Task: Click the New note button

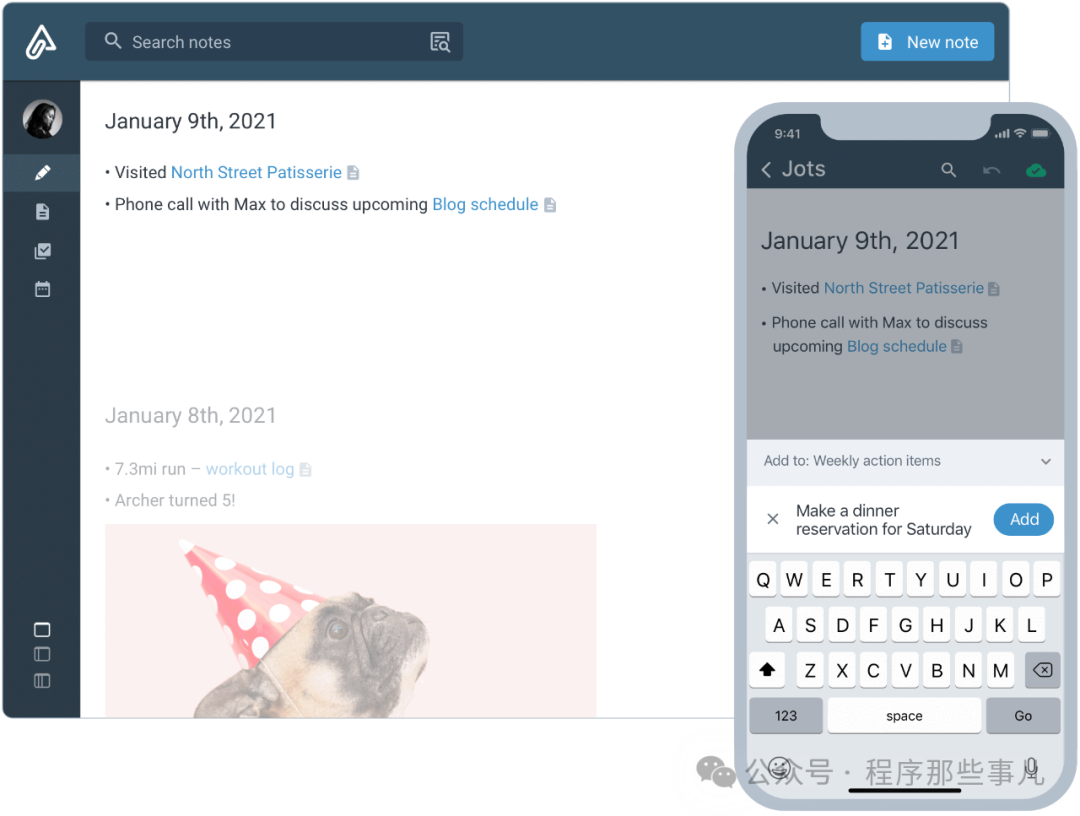Action: pyautogui.click(x=927, y=42)
